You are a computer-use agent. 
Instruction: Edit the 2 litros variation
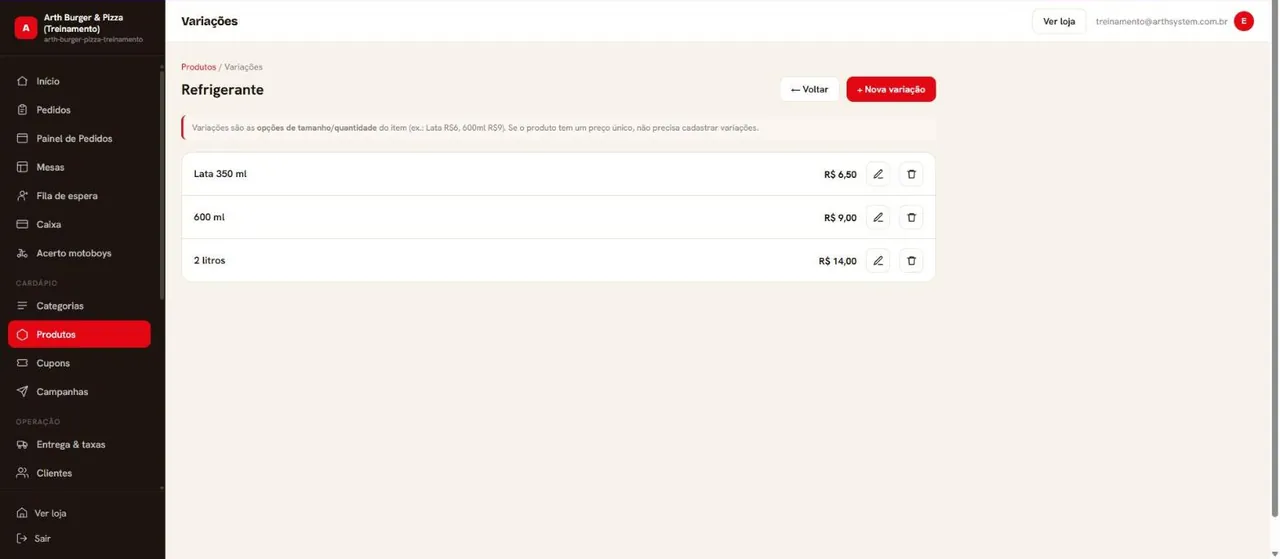point(878,261)
